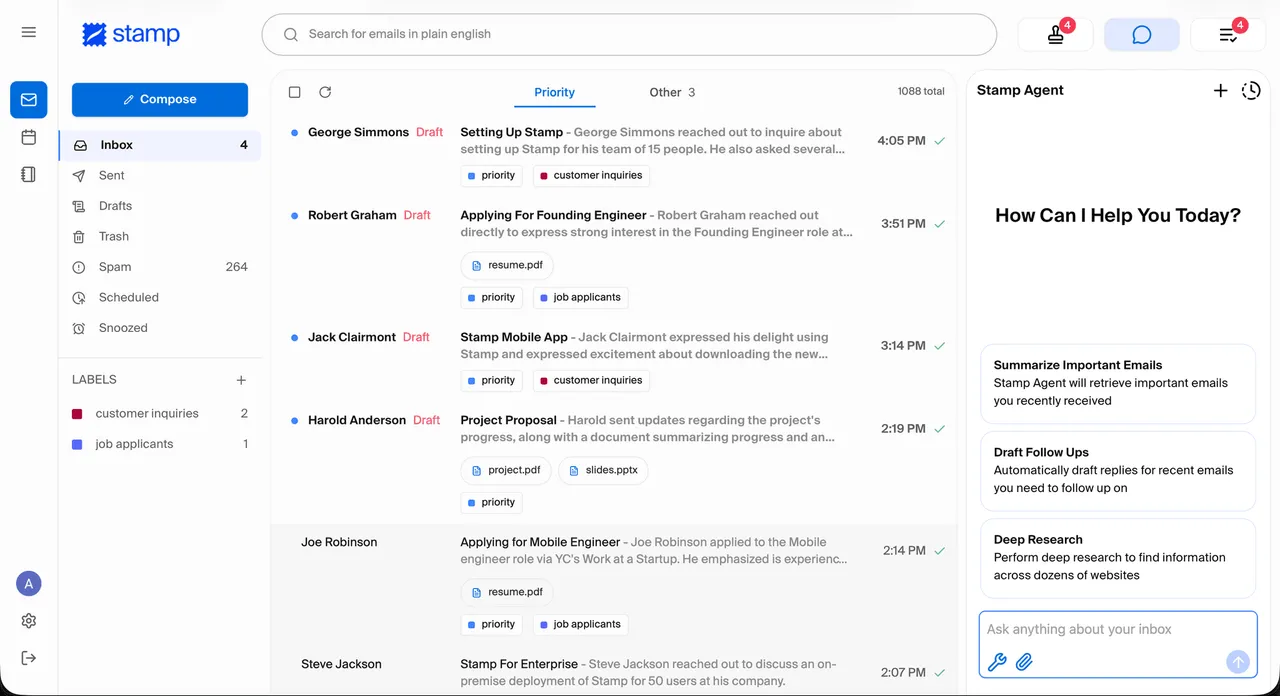The height and width of the screenshot is (696, 1280).
Task: Send the agent message arrow button
Action: point(1238,661)
